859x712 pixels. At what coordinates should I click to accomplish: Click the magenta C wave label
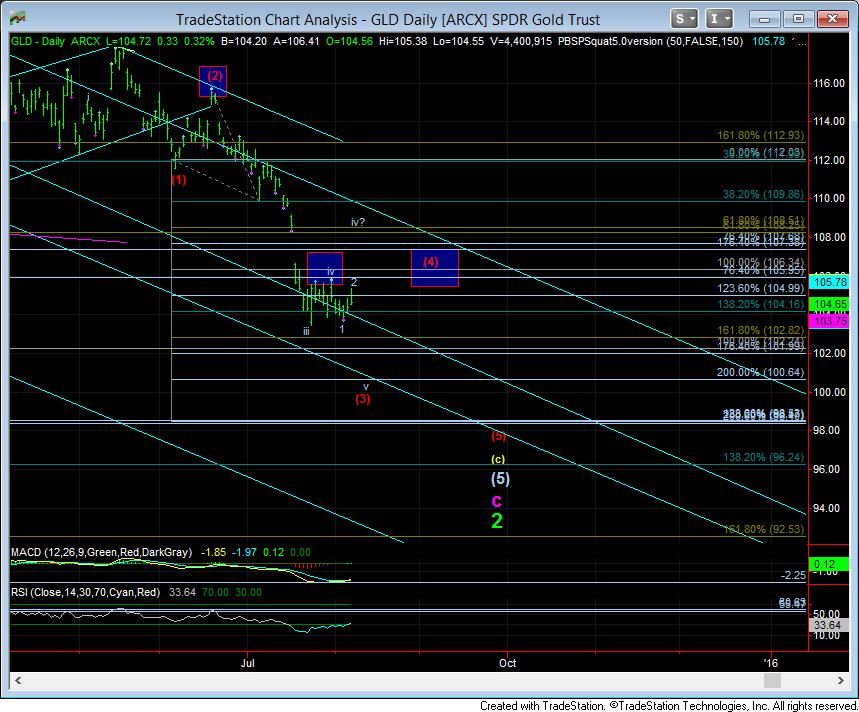tap(496, 500)
